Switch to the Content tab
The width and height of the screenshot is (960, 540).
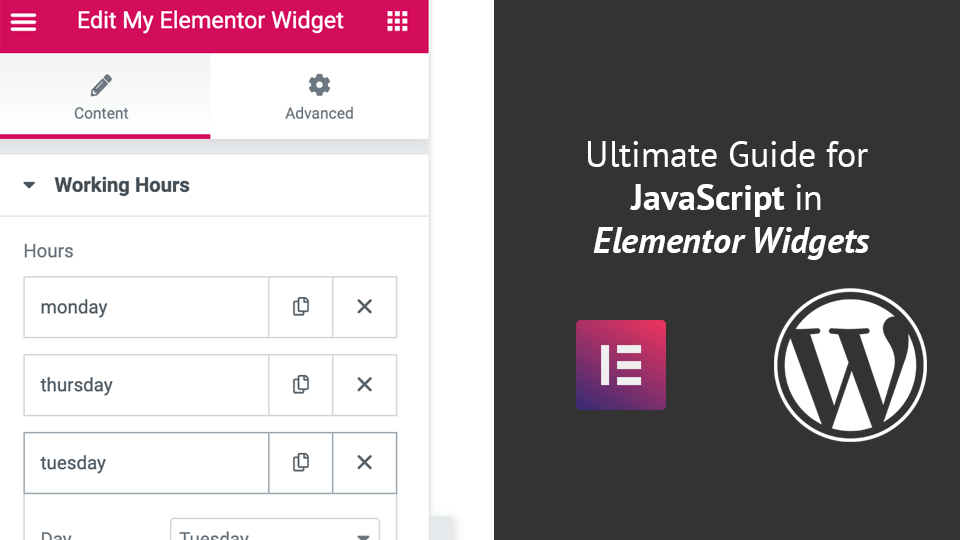pyautogui.click(x=105, y=96)
